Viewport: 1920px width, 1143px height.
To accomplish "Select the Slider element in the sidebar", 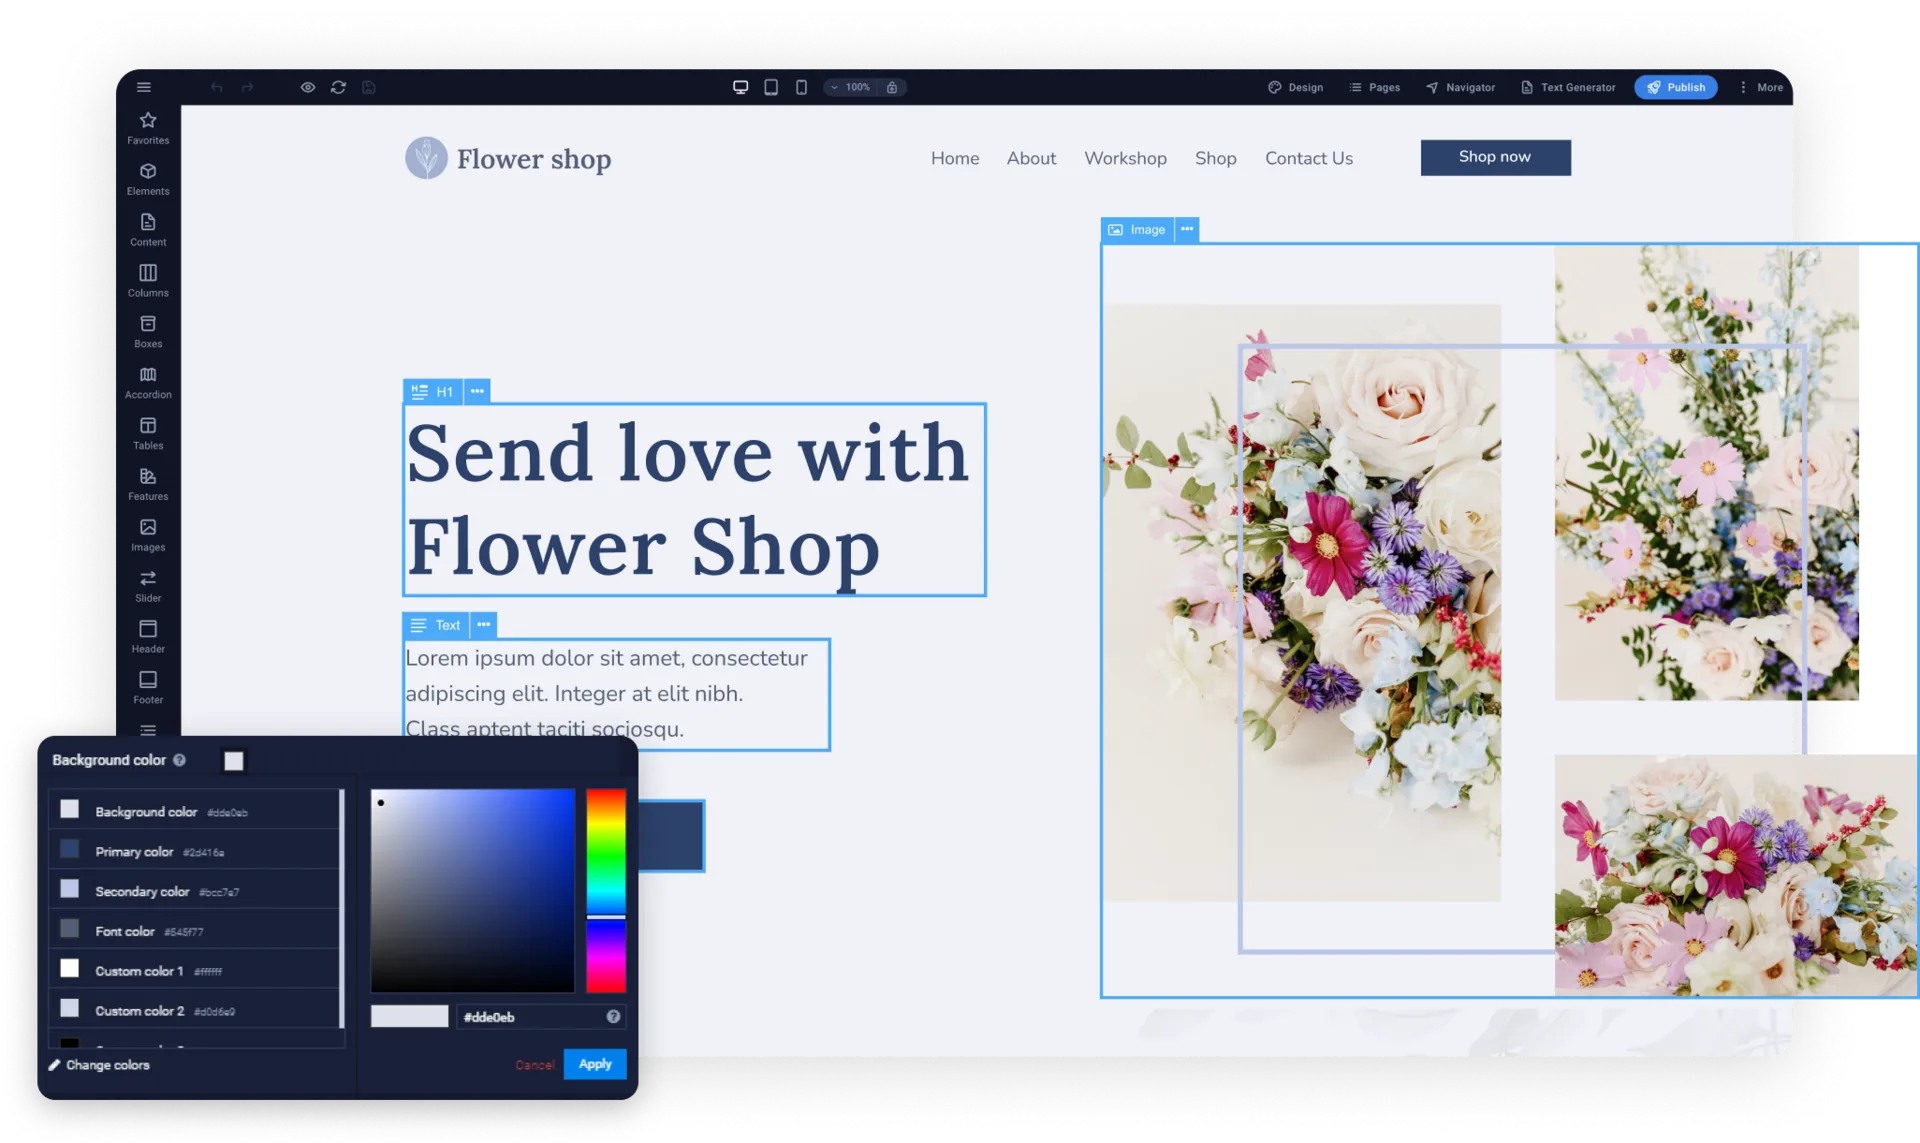I will 148,585.
